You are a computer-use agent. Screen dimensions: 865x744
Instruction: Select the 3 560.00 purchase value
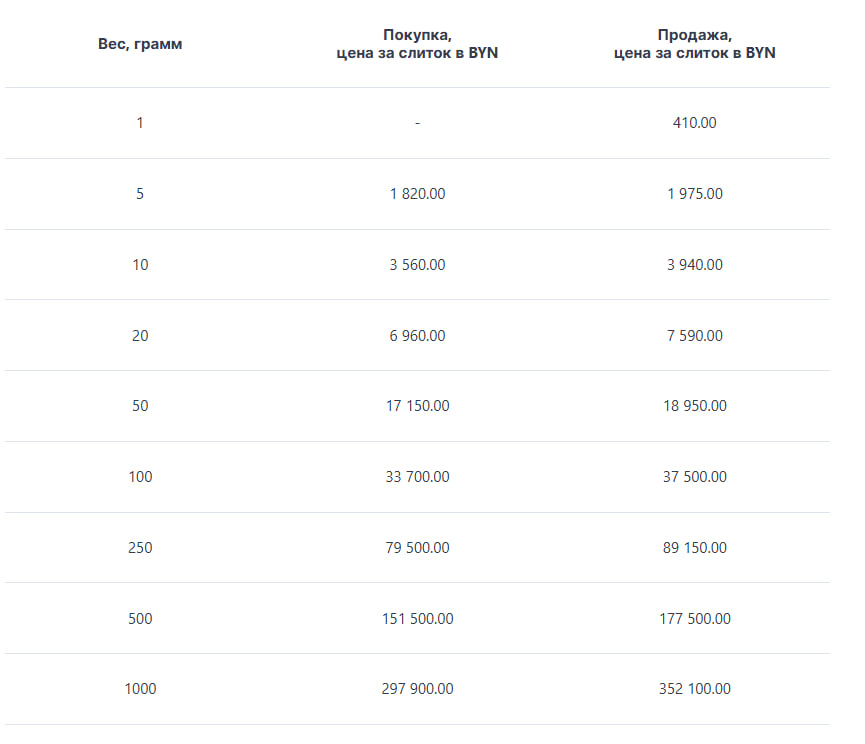(x=417, y=265)
